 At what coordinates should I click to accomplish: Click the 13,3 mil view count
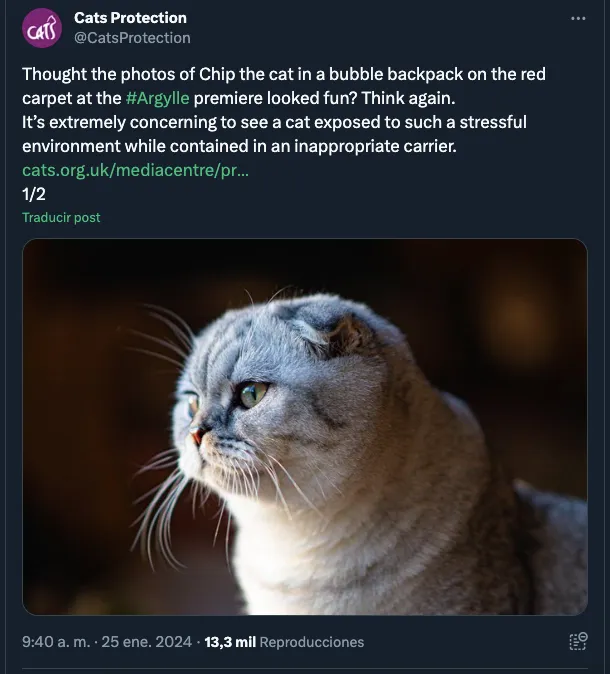[229, 642]
